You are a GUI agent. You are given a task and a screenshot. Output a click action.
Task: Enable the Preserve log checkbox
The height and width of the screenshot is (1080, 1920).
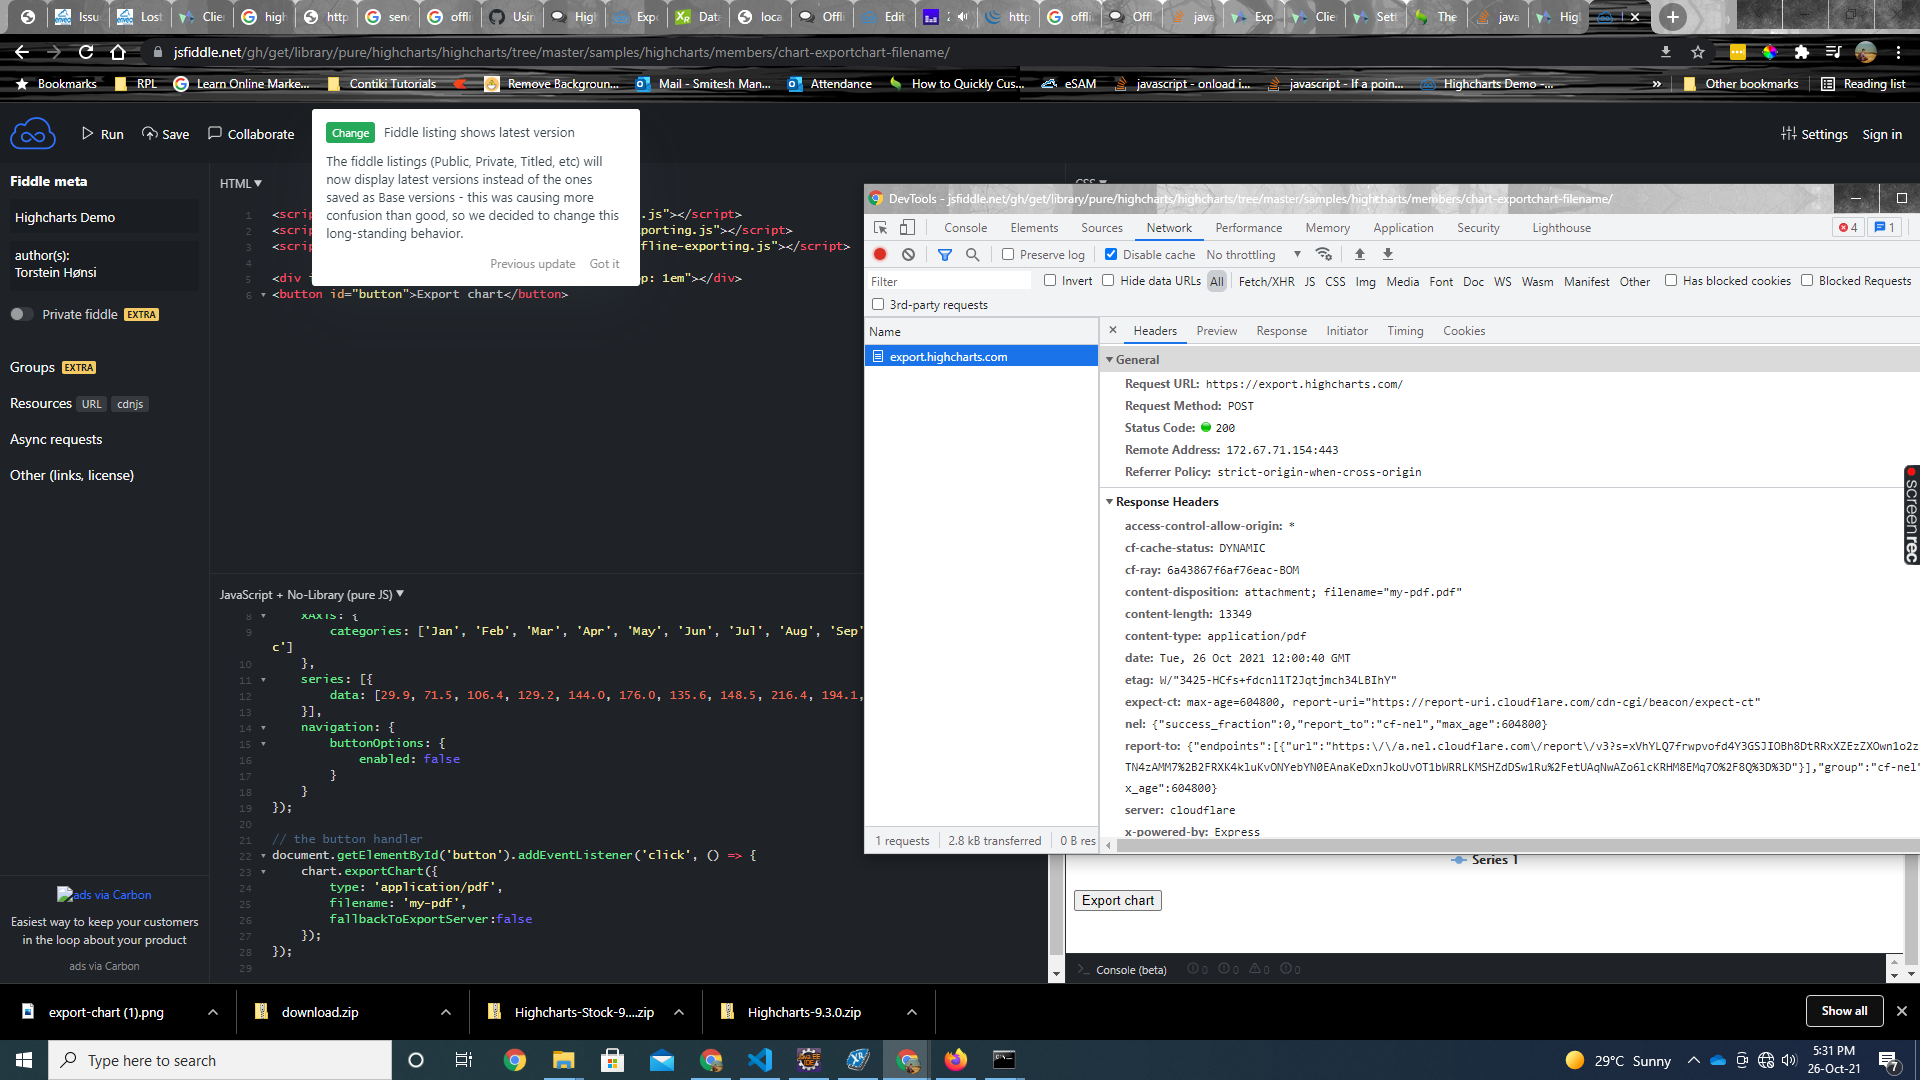point(1008,254)
